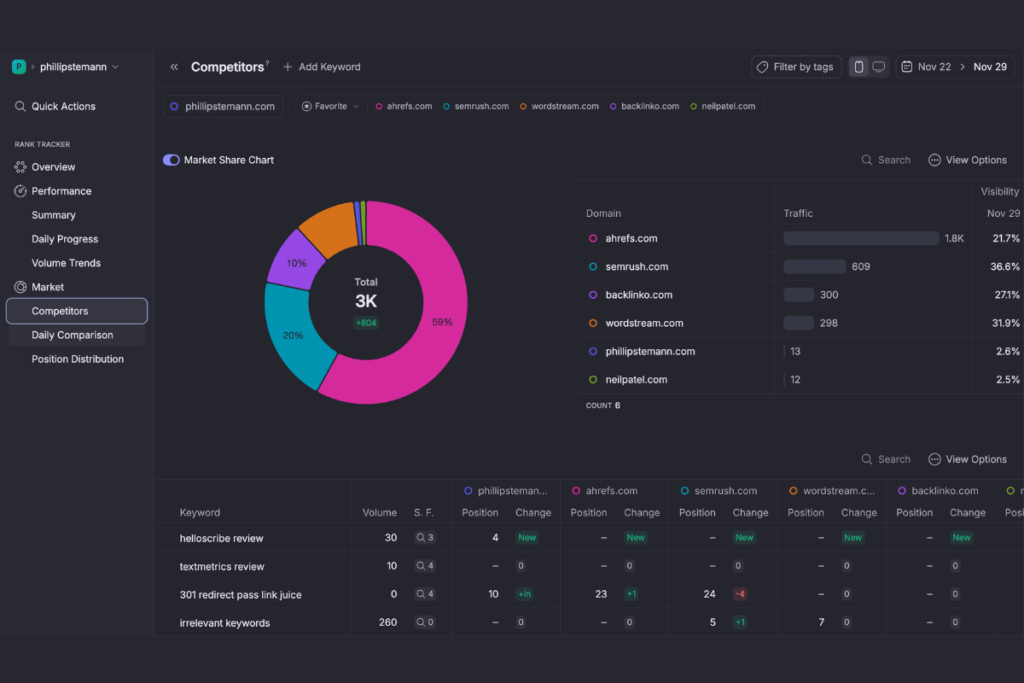Select phillipstemann.com row in domain table
The image size is (1024, 683).
pos(800,351)
